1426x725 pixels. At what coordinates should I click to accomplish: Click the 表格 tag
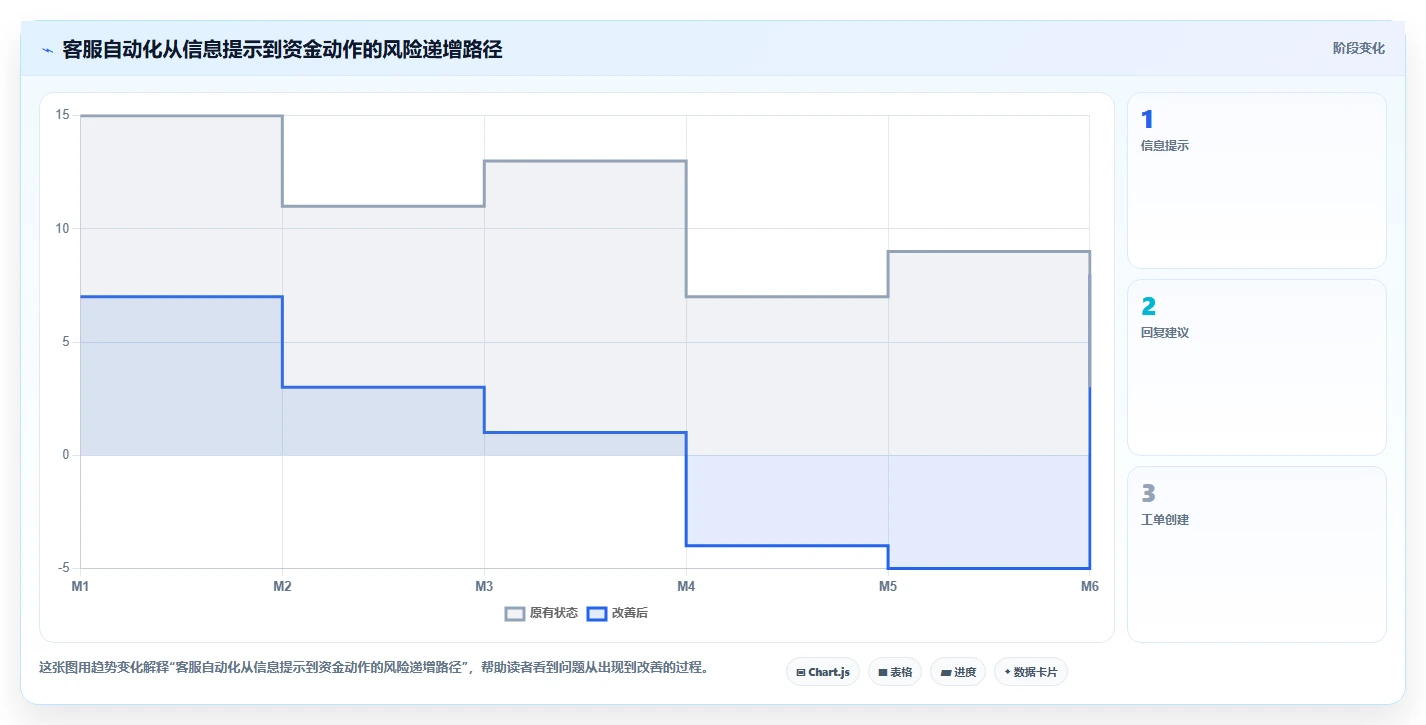tap(895, 672)
